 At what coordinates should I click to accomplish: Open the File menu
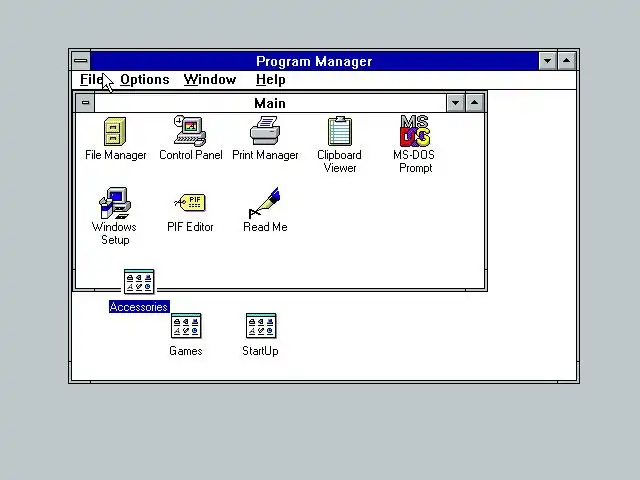point(91,80)
